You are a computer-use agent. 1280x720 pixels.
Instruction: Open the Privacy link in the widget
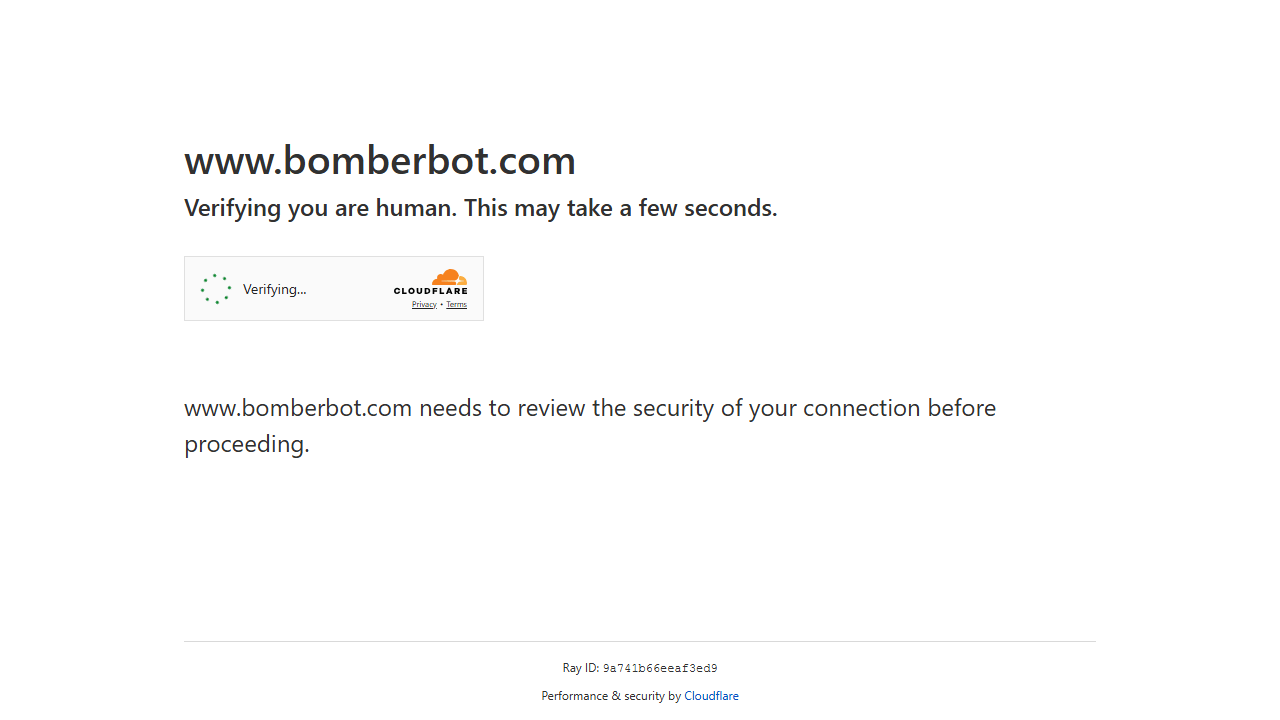(424, 305)
